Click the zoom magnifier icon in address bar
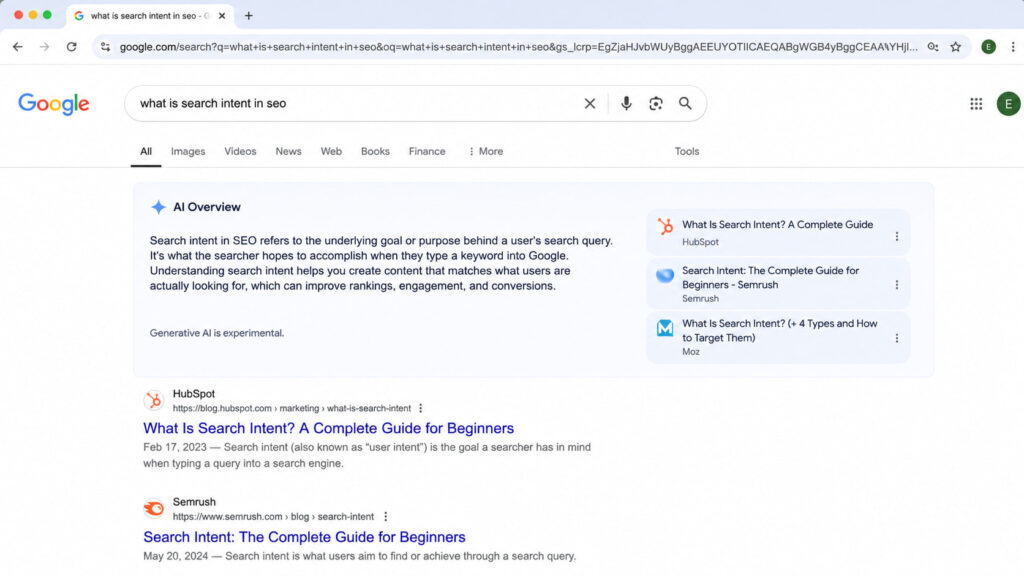Screen dimensions: 1024x576 [x=933, y=47]
